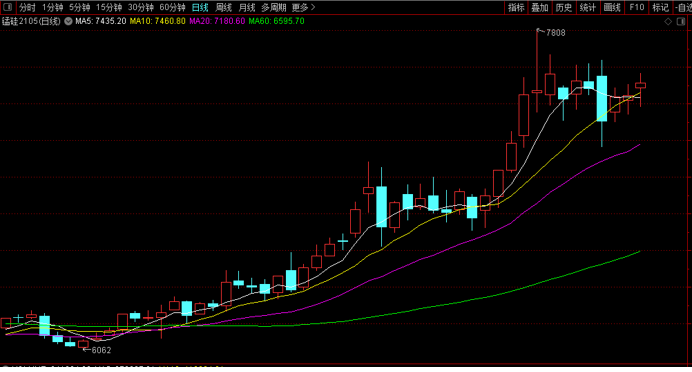The width and height of the screenshot is (692, 372).
Task: Select the 1分钟 period tab
Action: point(52,8)
